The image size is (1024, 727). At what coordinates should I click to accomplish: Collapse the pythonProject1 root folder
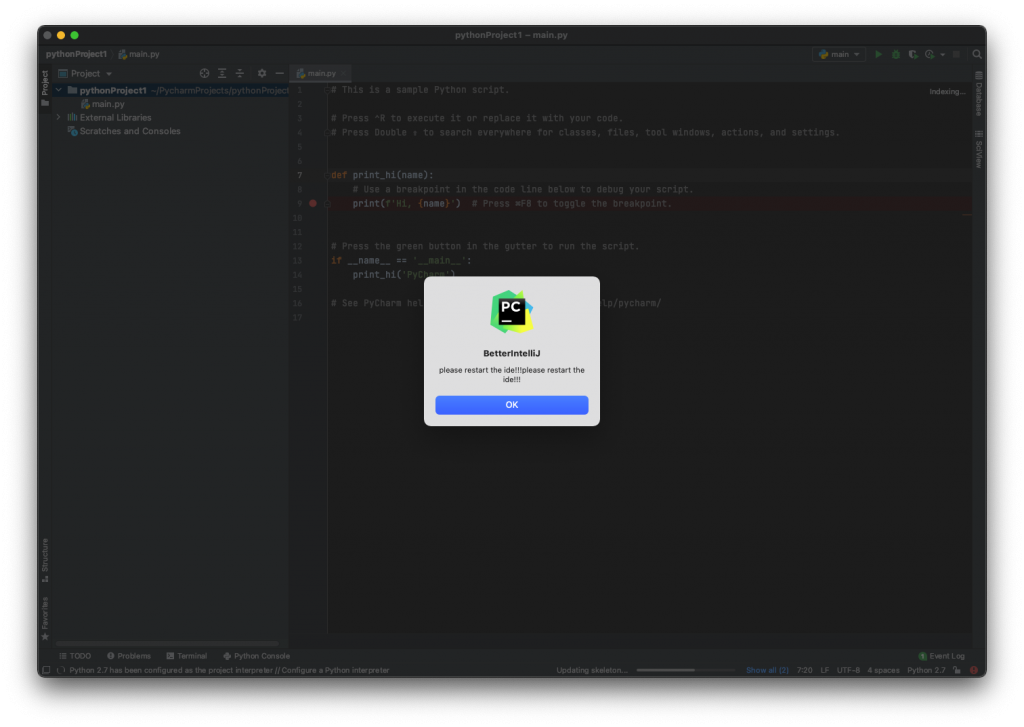pyautogui.click(x=59, y=90)
